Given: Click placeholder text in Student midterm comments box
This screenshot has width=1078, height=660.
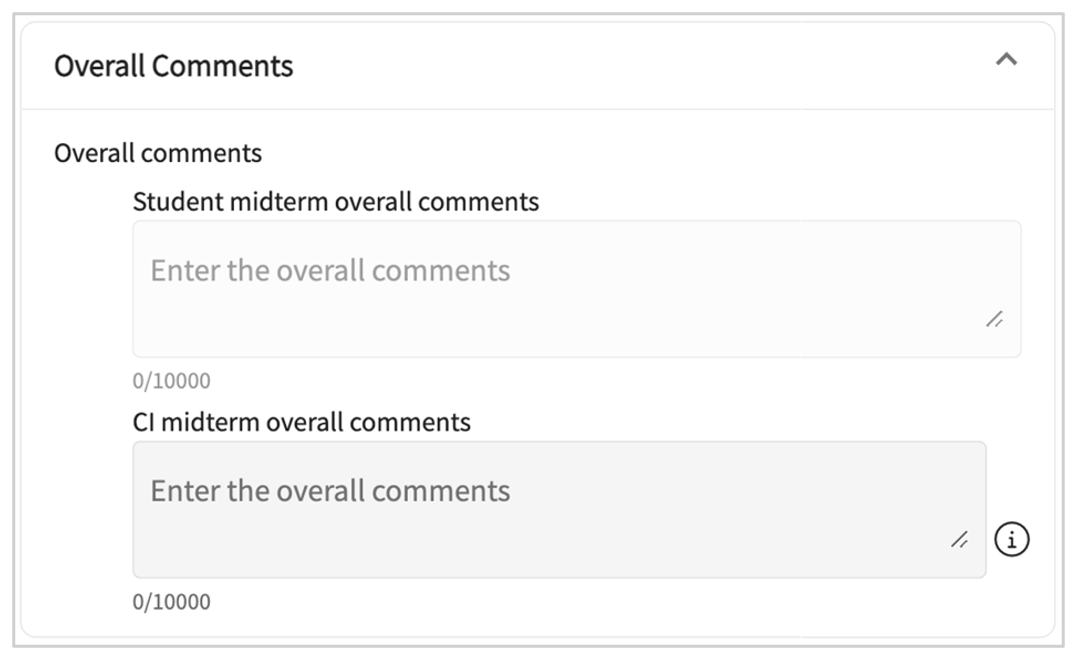Looking at the screenshot, I should 330,270.
